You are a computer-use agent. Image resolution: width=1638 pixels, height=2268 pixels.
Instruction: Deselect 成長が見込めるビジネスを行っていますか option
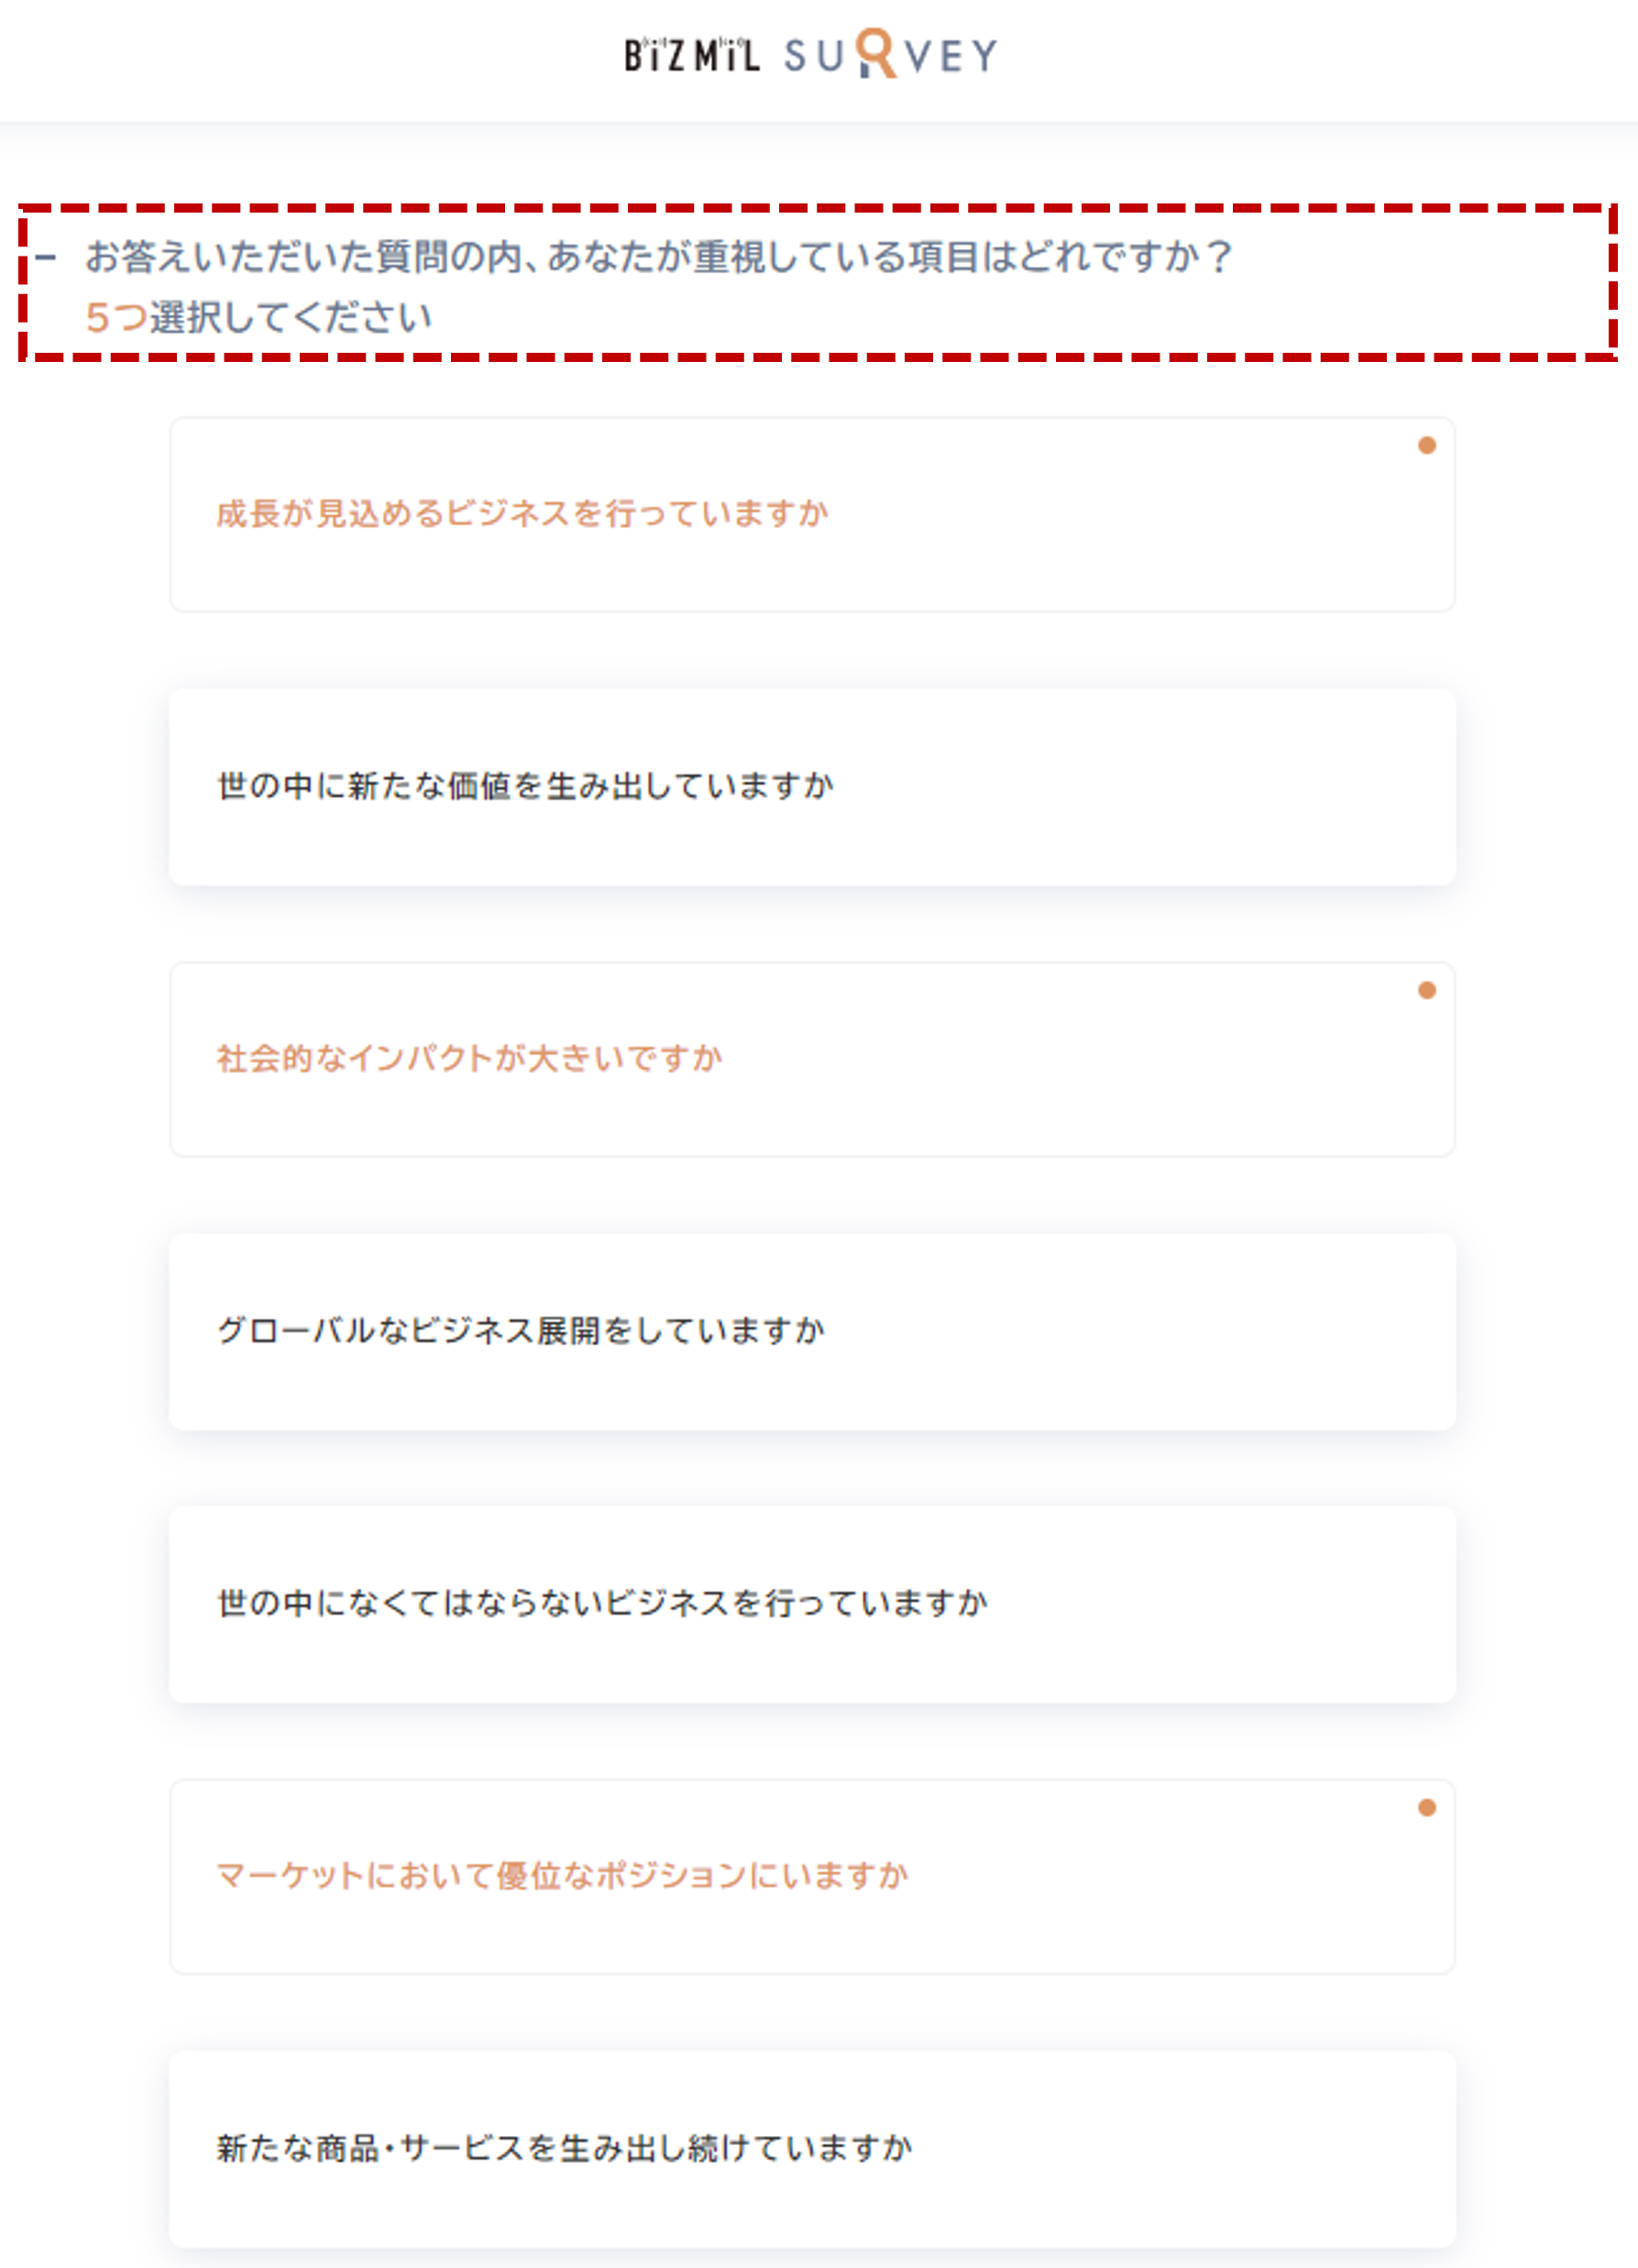click(x=812, y=514)
